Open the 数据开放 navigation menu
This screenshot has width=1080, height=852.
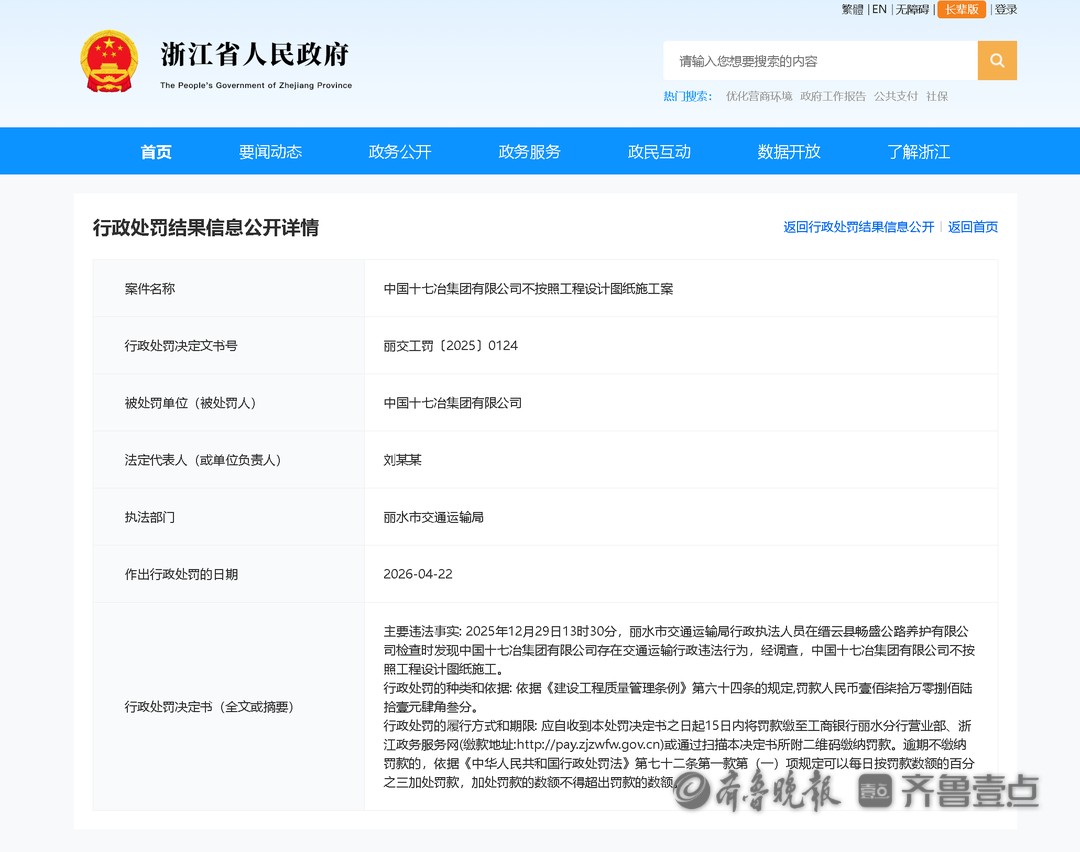coord(789,152)
